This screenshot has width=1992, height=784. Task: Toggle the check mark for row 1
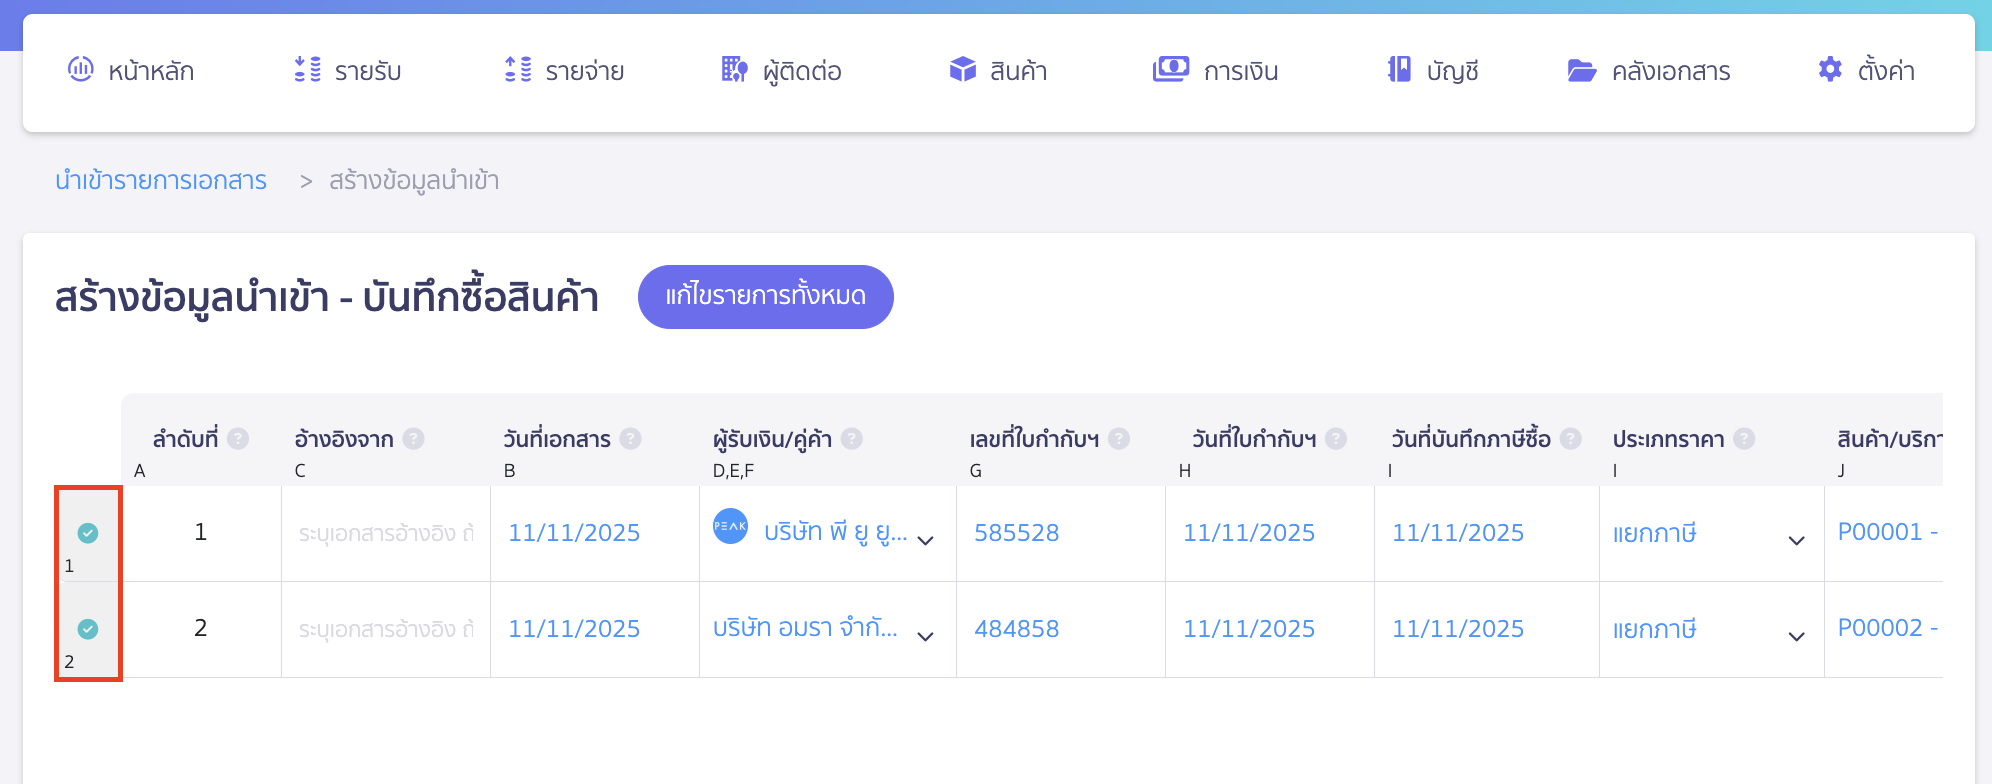point(88,533)
